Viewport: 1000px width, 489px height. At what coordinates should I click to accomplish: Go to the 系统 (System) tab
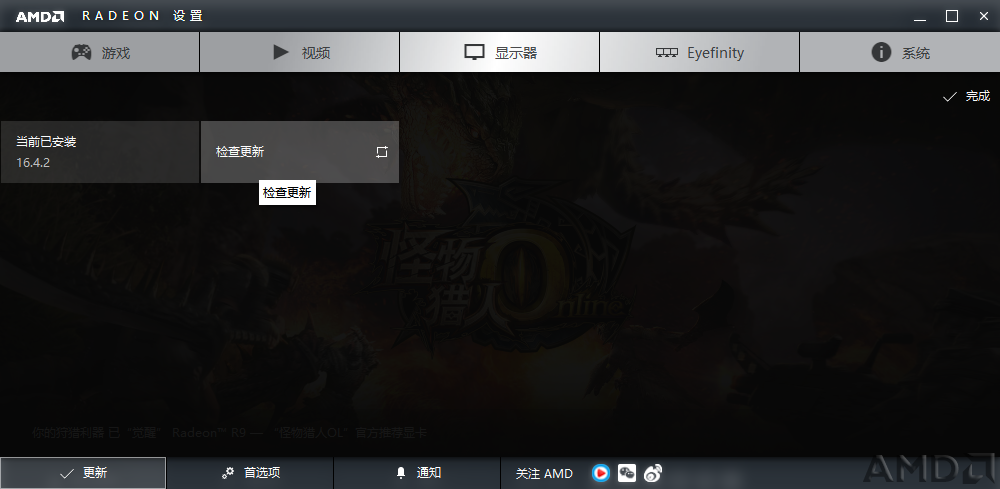pos(900,52)
